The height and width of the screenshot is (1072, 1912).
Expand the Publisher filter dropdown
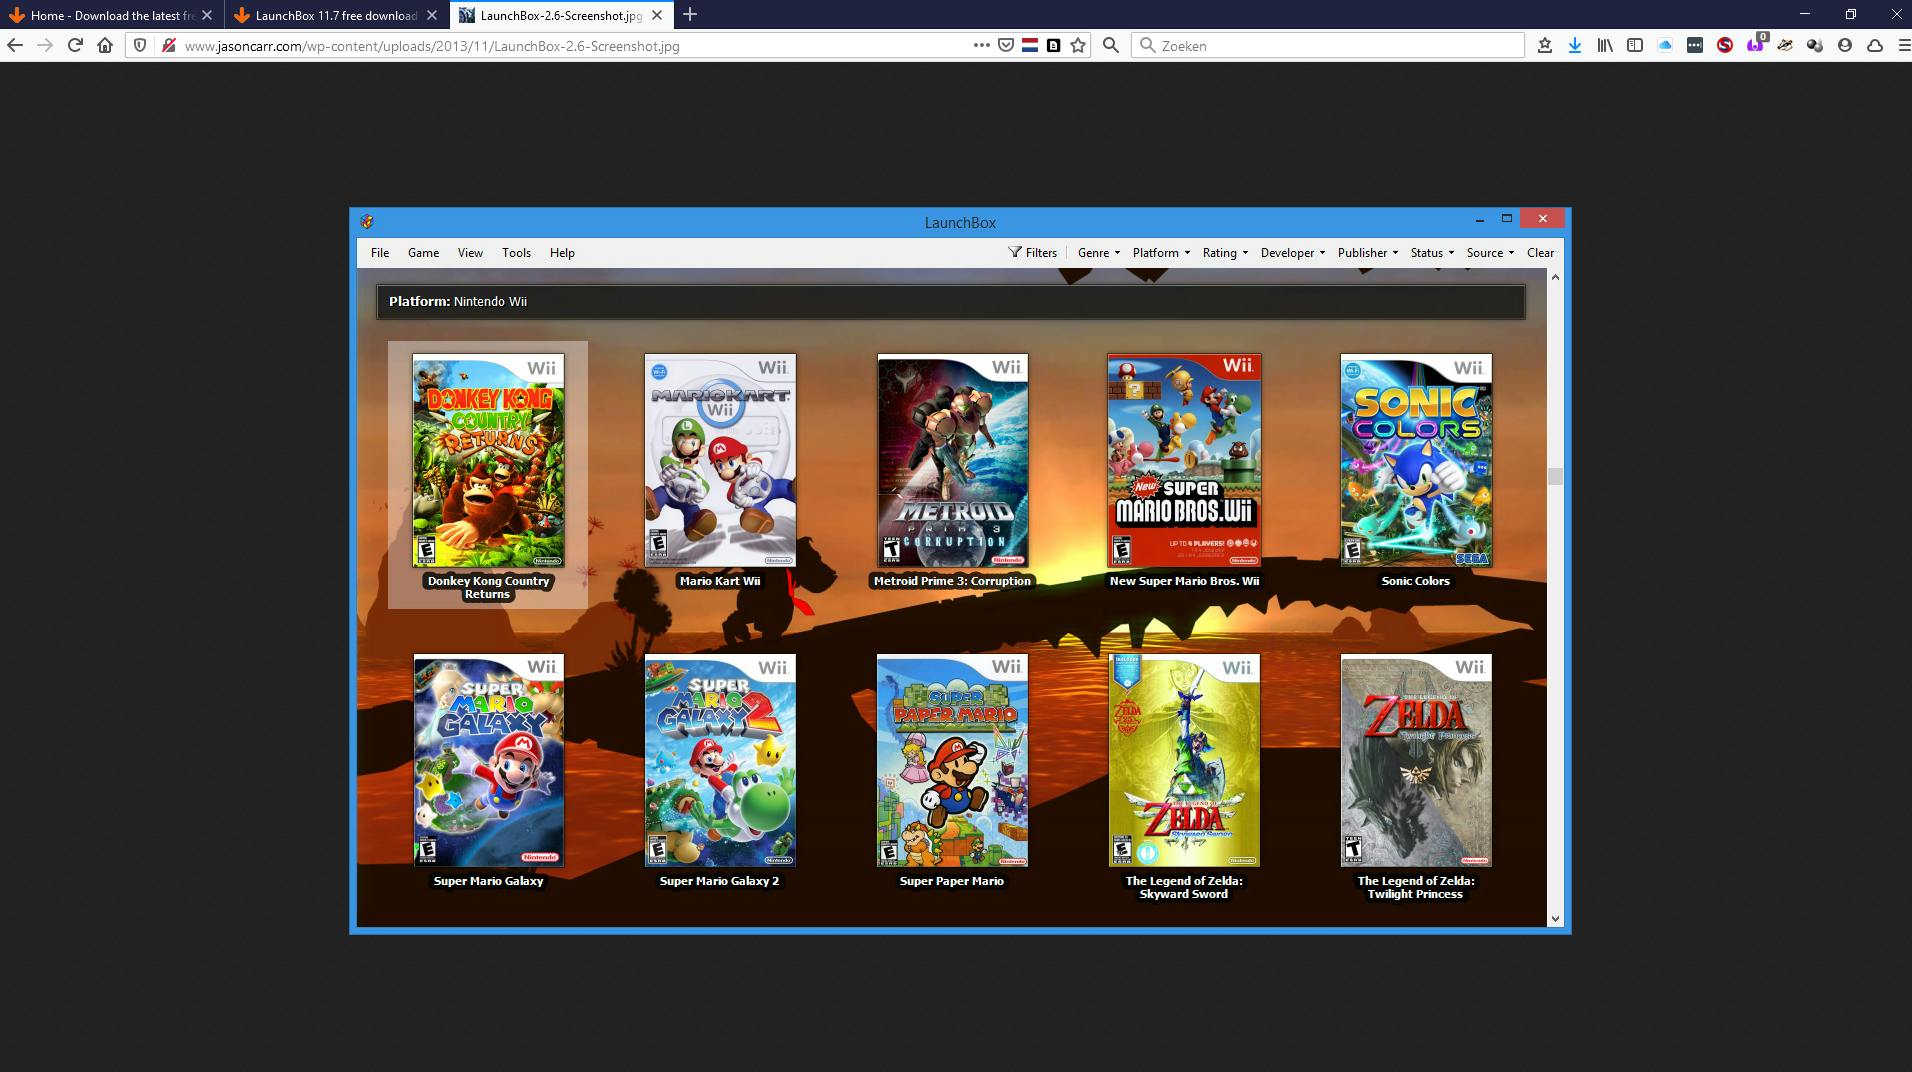[1368, 253]
